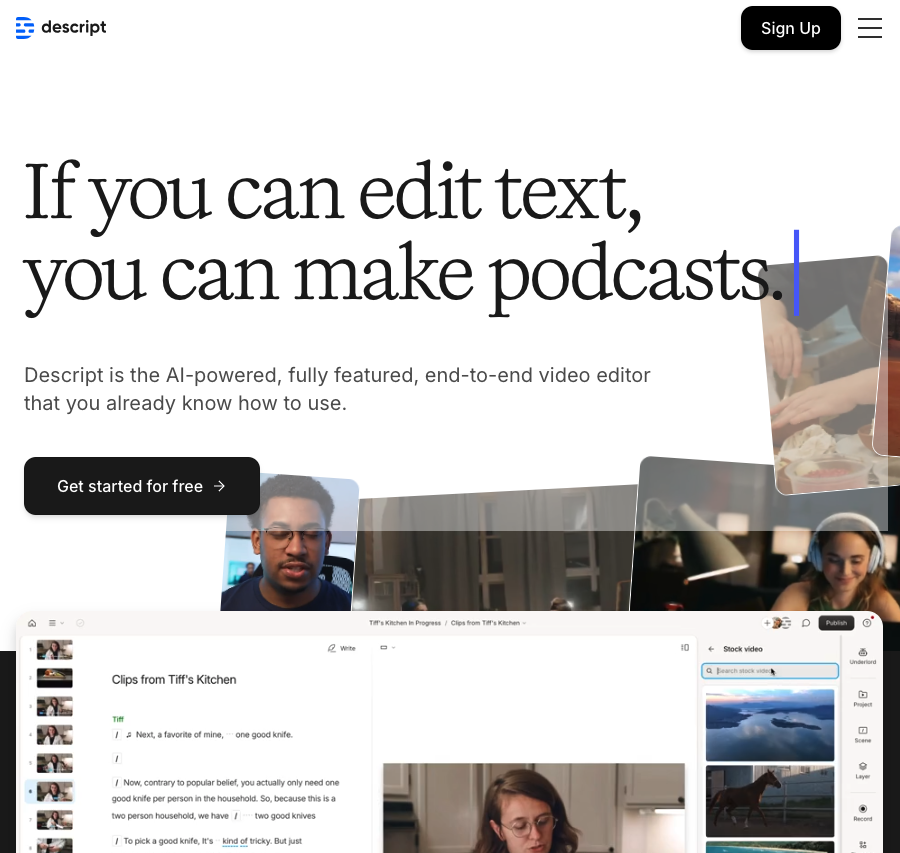Click the Tiff's Kitchen In Progress breadcrumb
Viewport: 900px width, 853px height.
tap(405, 623)
